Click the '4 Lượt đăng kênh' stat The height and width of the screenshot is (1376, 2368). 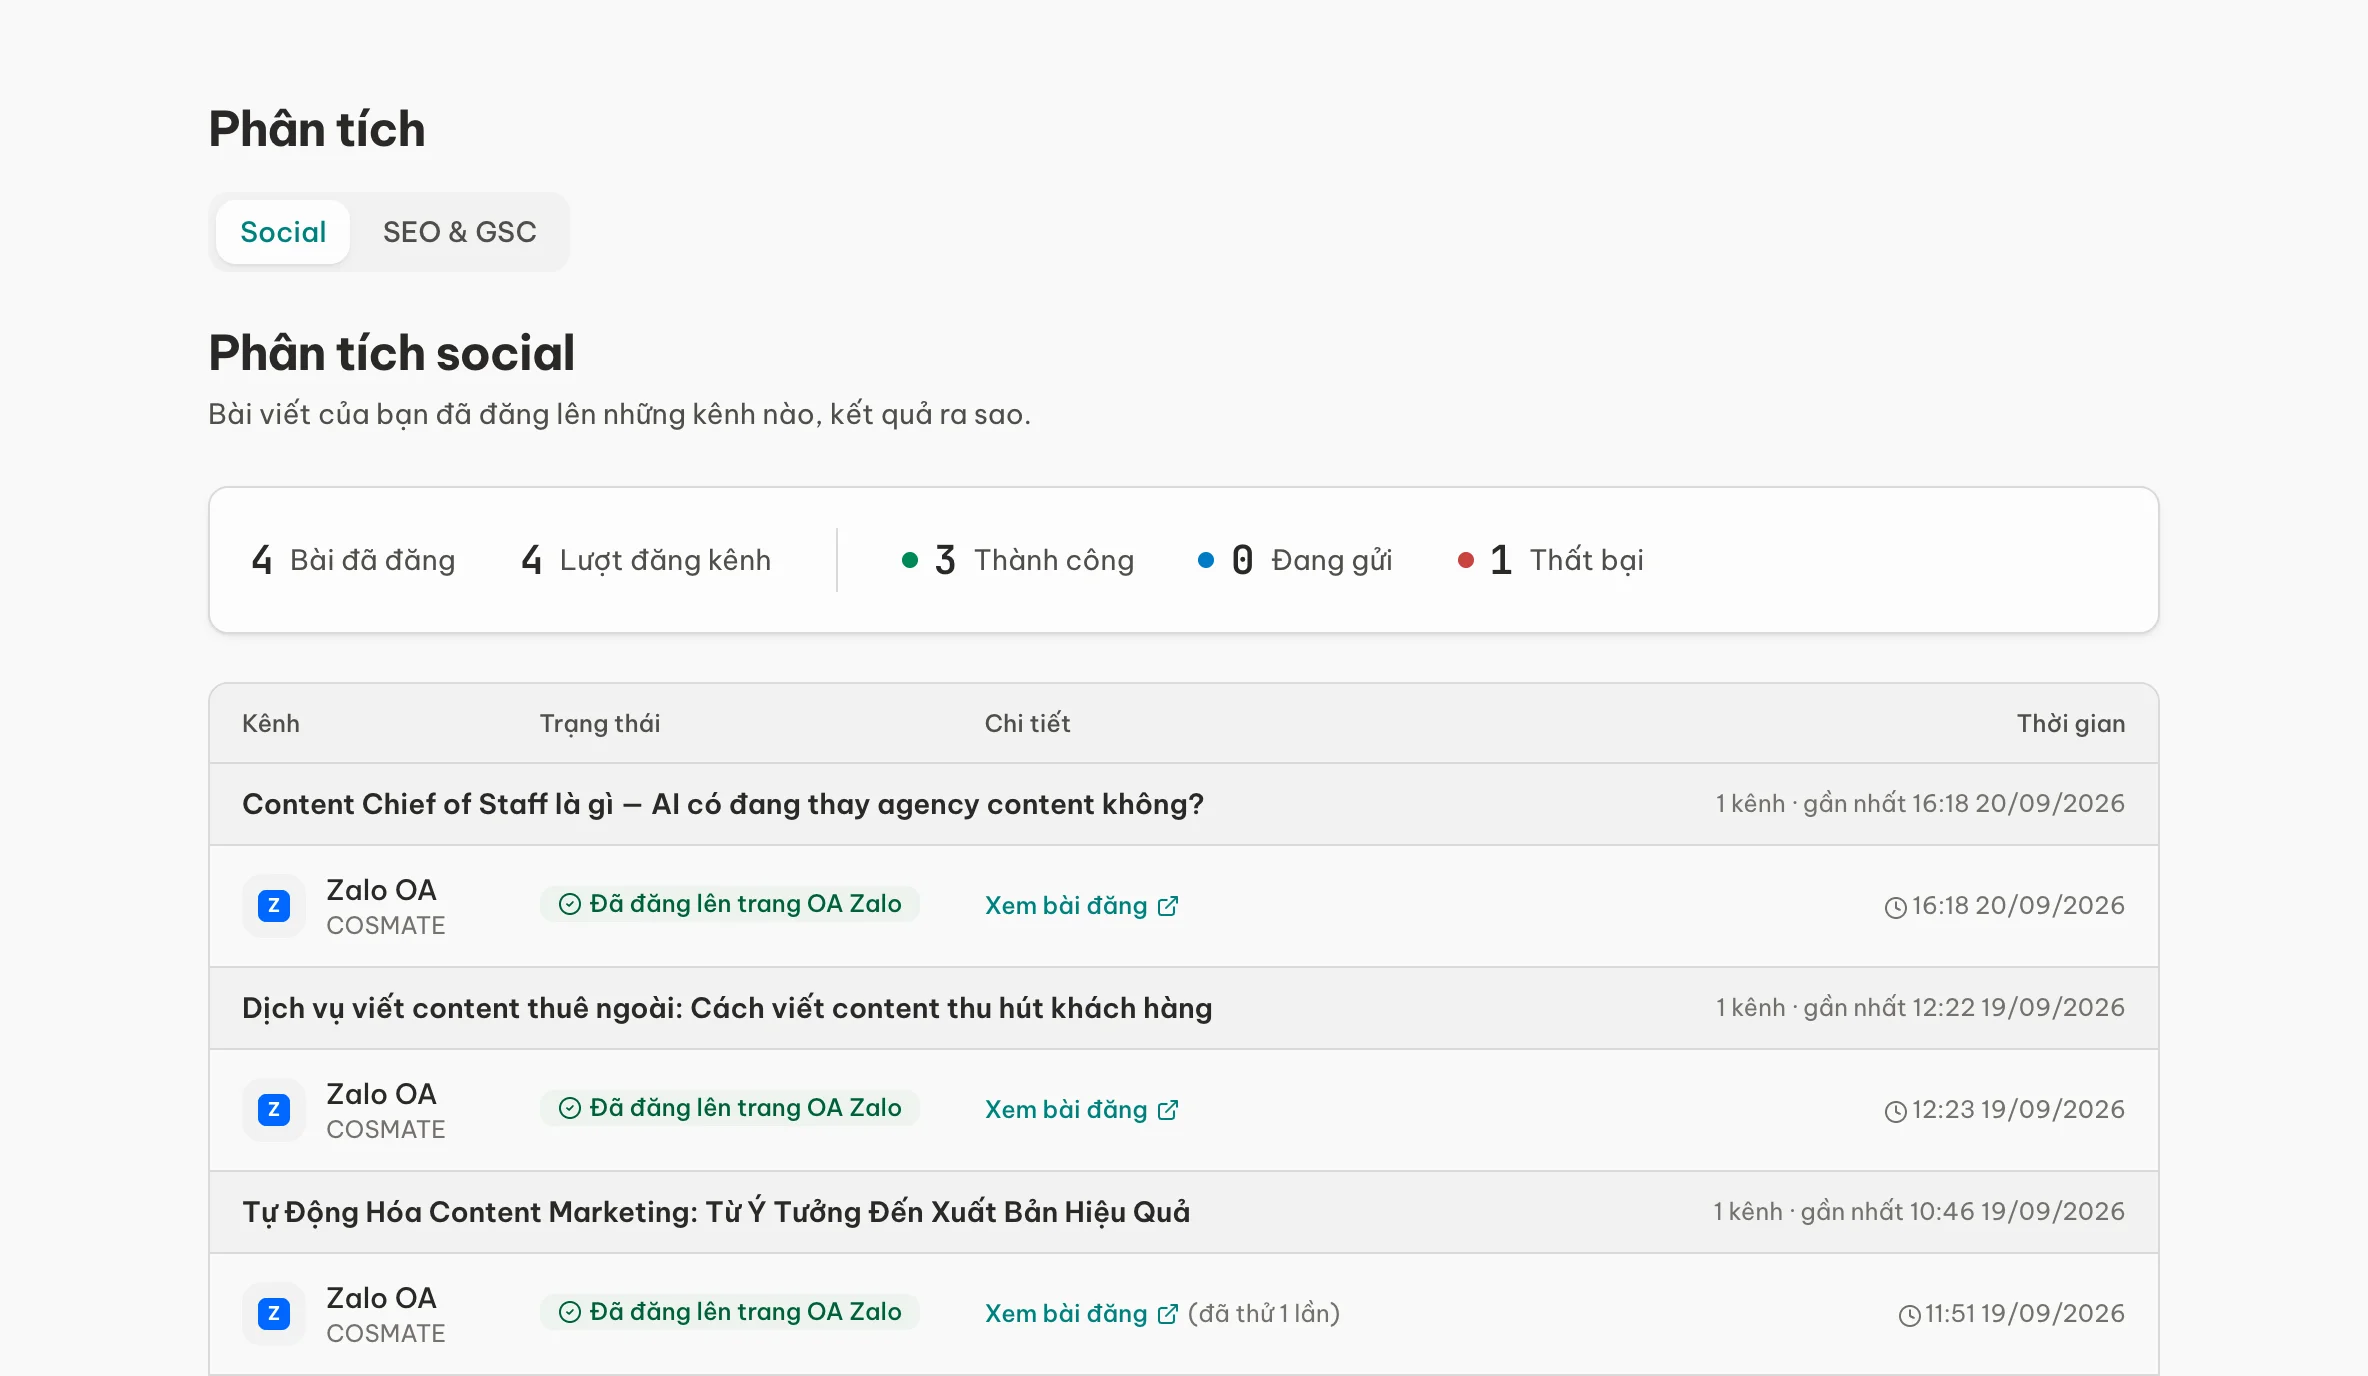[646, 560]
